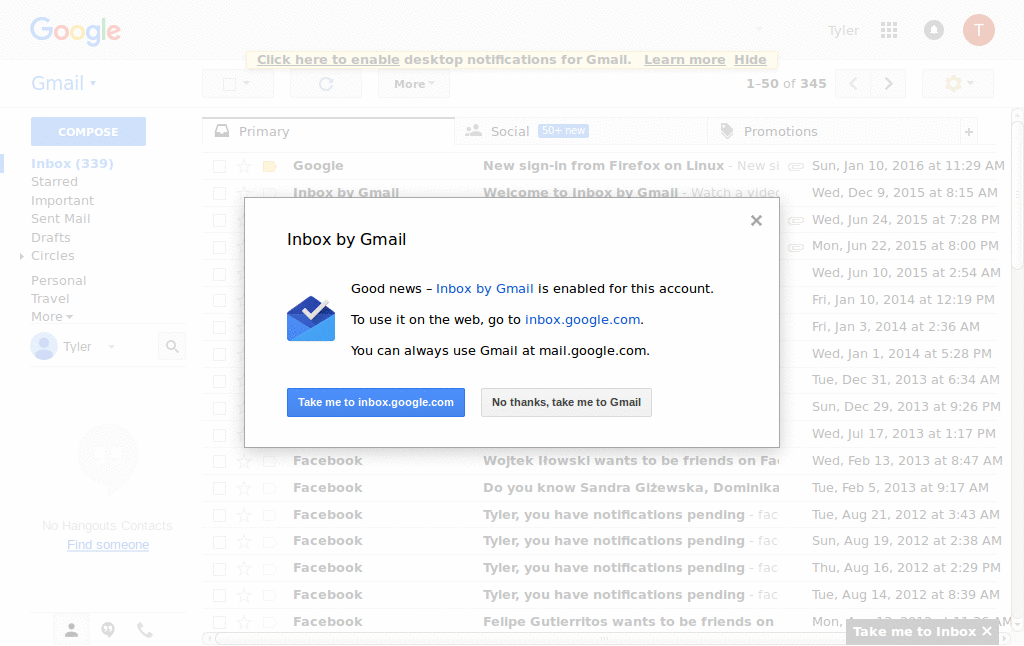Viewport: 1024px width, 646px height.
Task: Refresh the mail list
Action: (326, 84)
